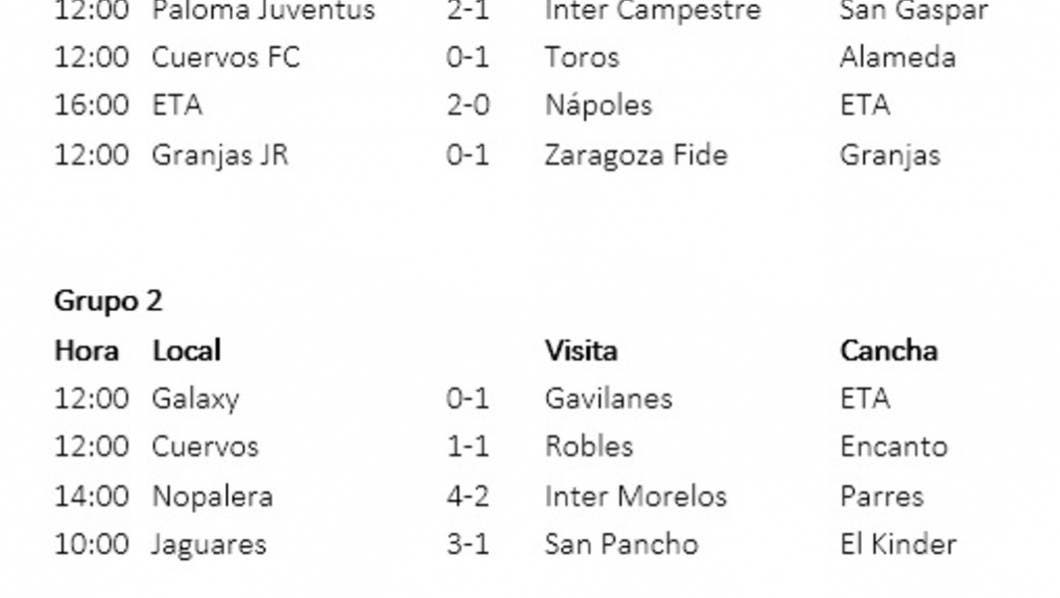Viewport: 1060px width, 598px height.
Task: Select the El Kinder venue
Action: [x=898, y=545]
